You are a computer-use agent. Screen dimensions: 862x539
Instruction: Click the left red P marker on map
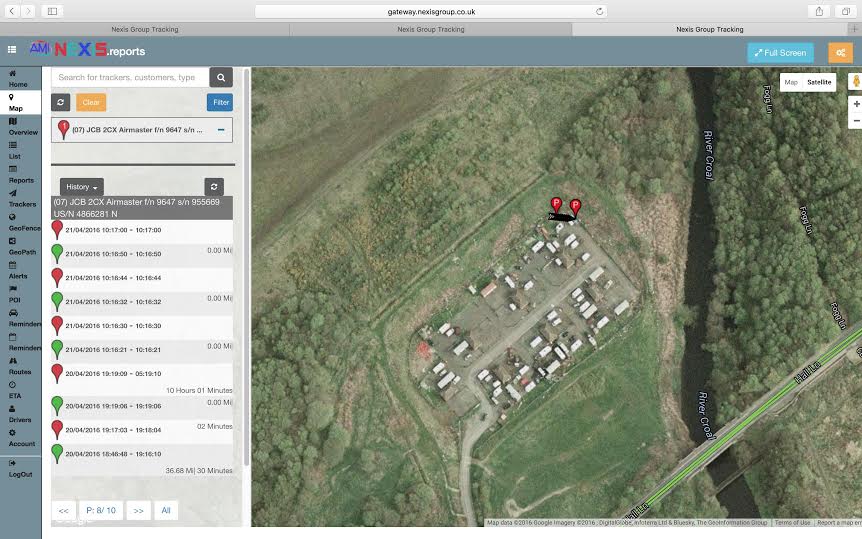point(556,205)
